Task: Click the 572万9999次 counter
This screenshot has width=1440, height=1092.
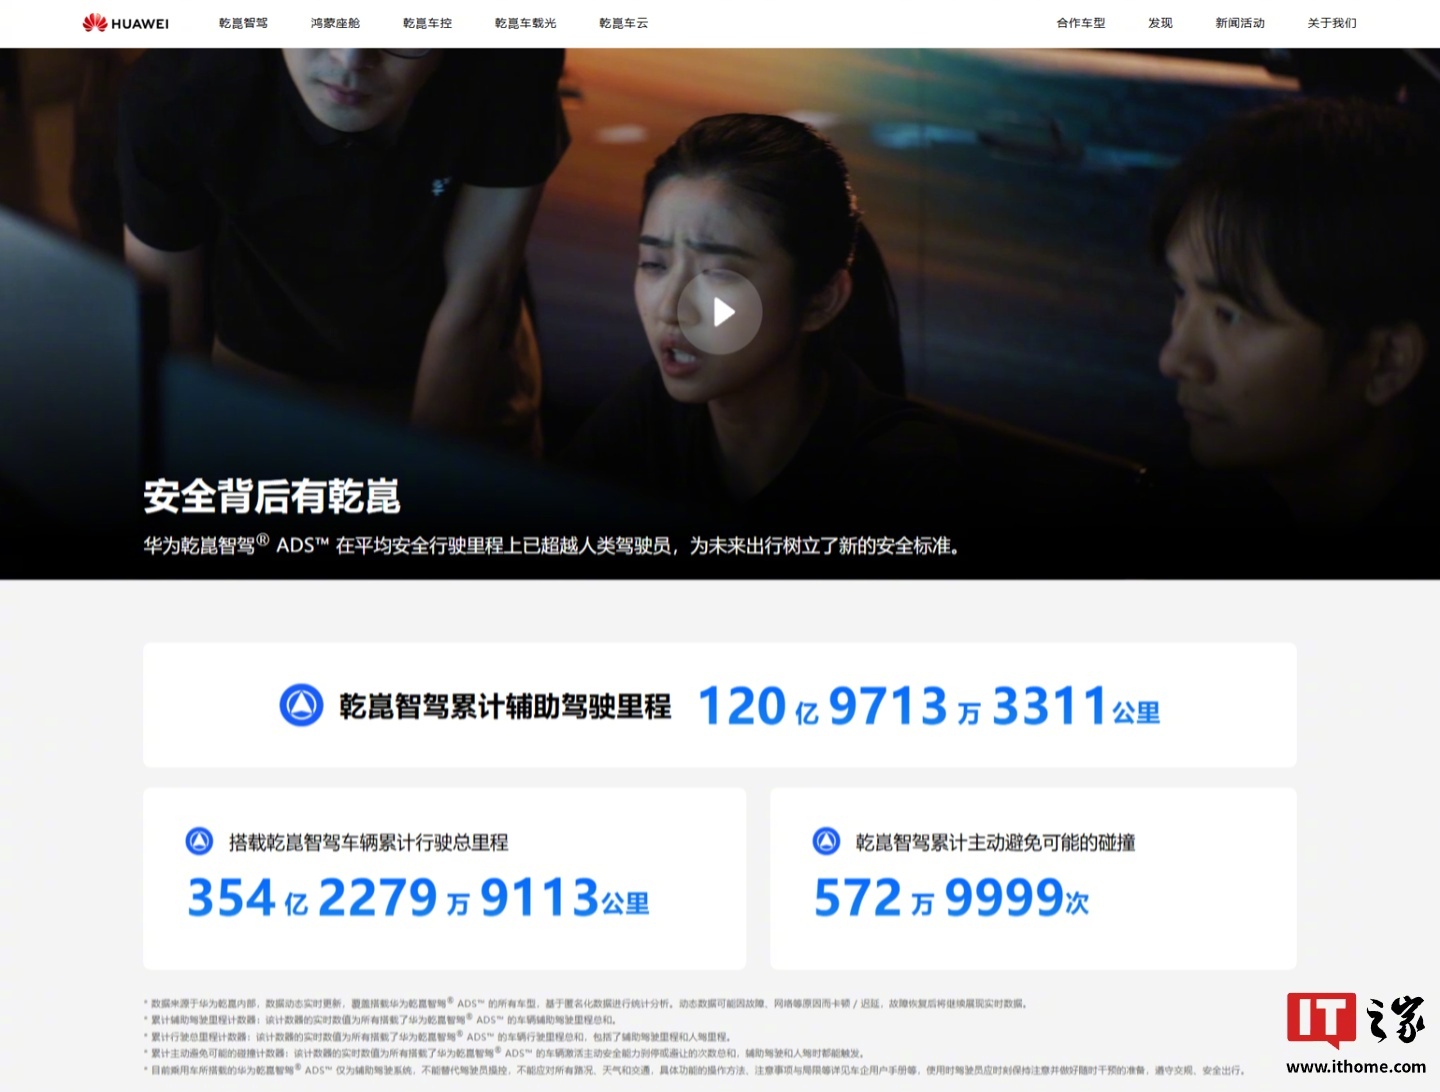Action: 951,897
